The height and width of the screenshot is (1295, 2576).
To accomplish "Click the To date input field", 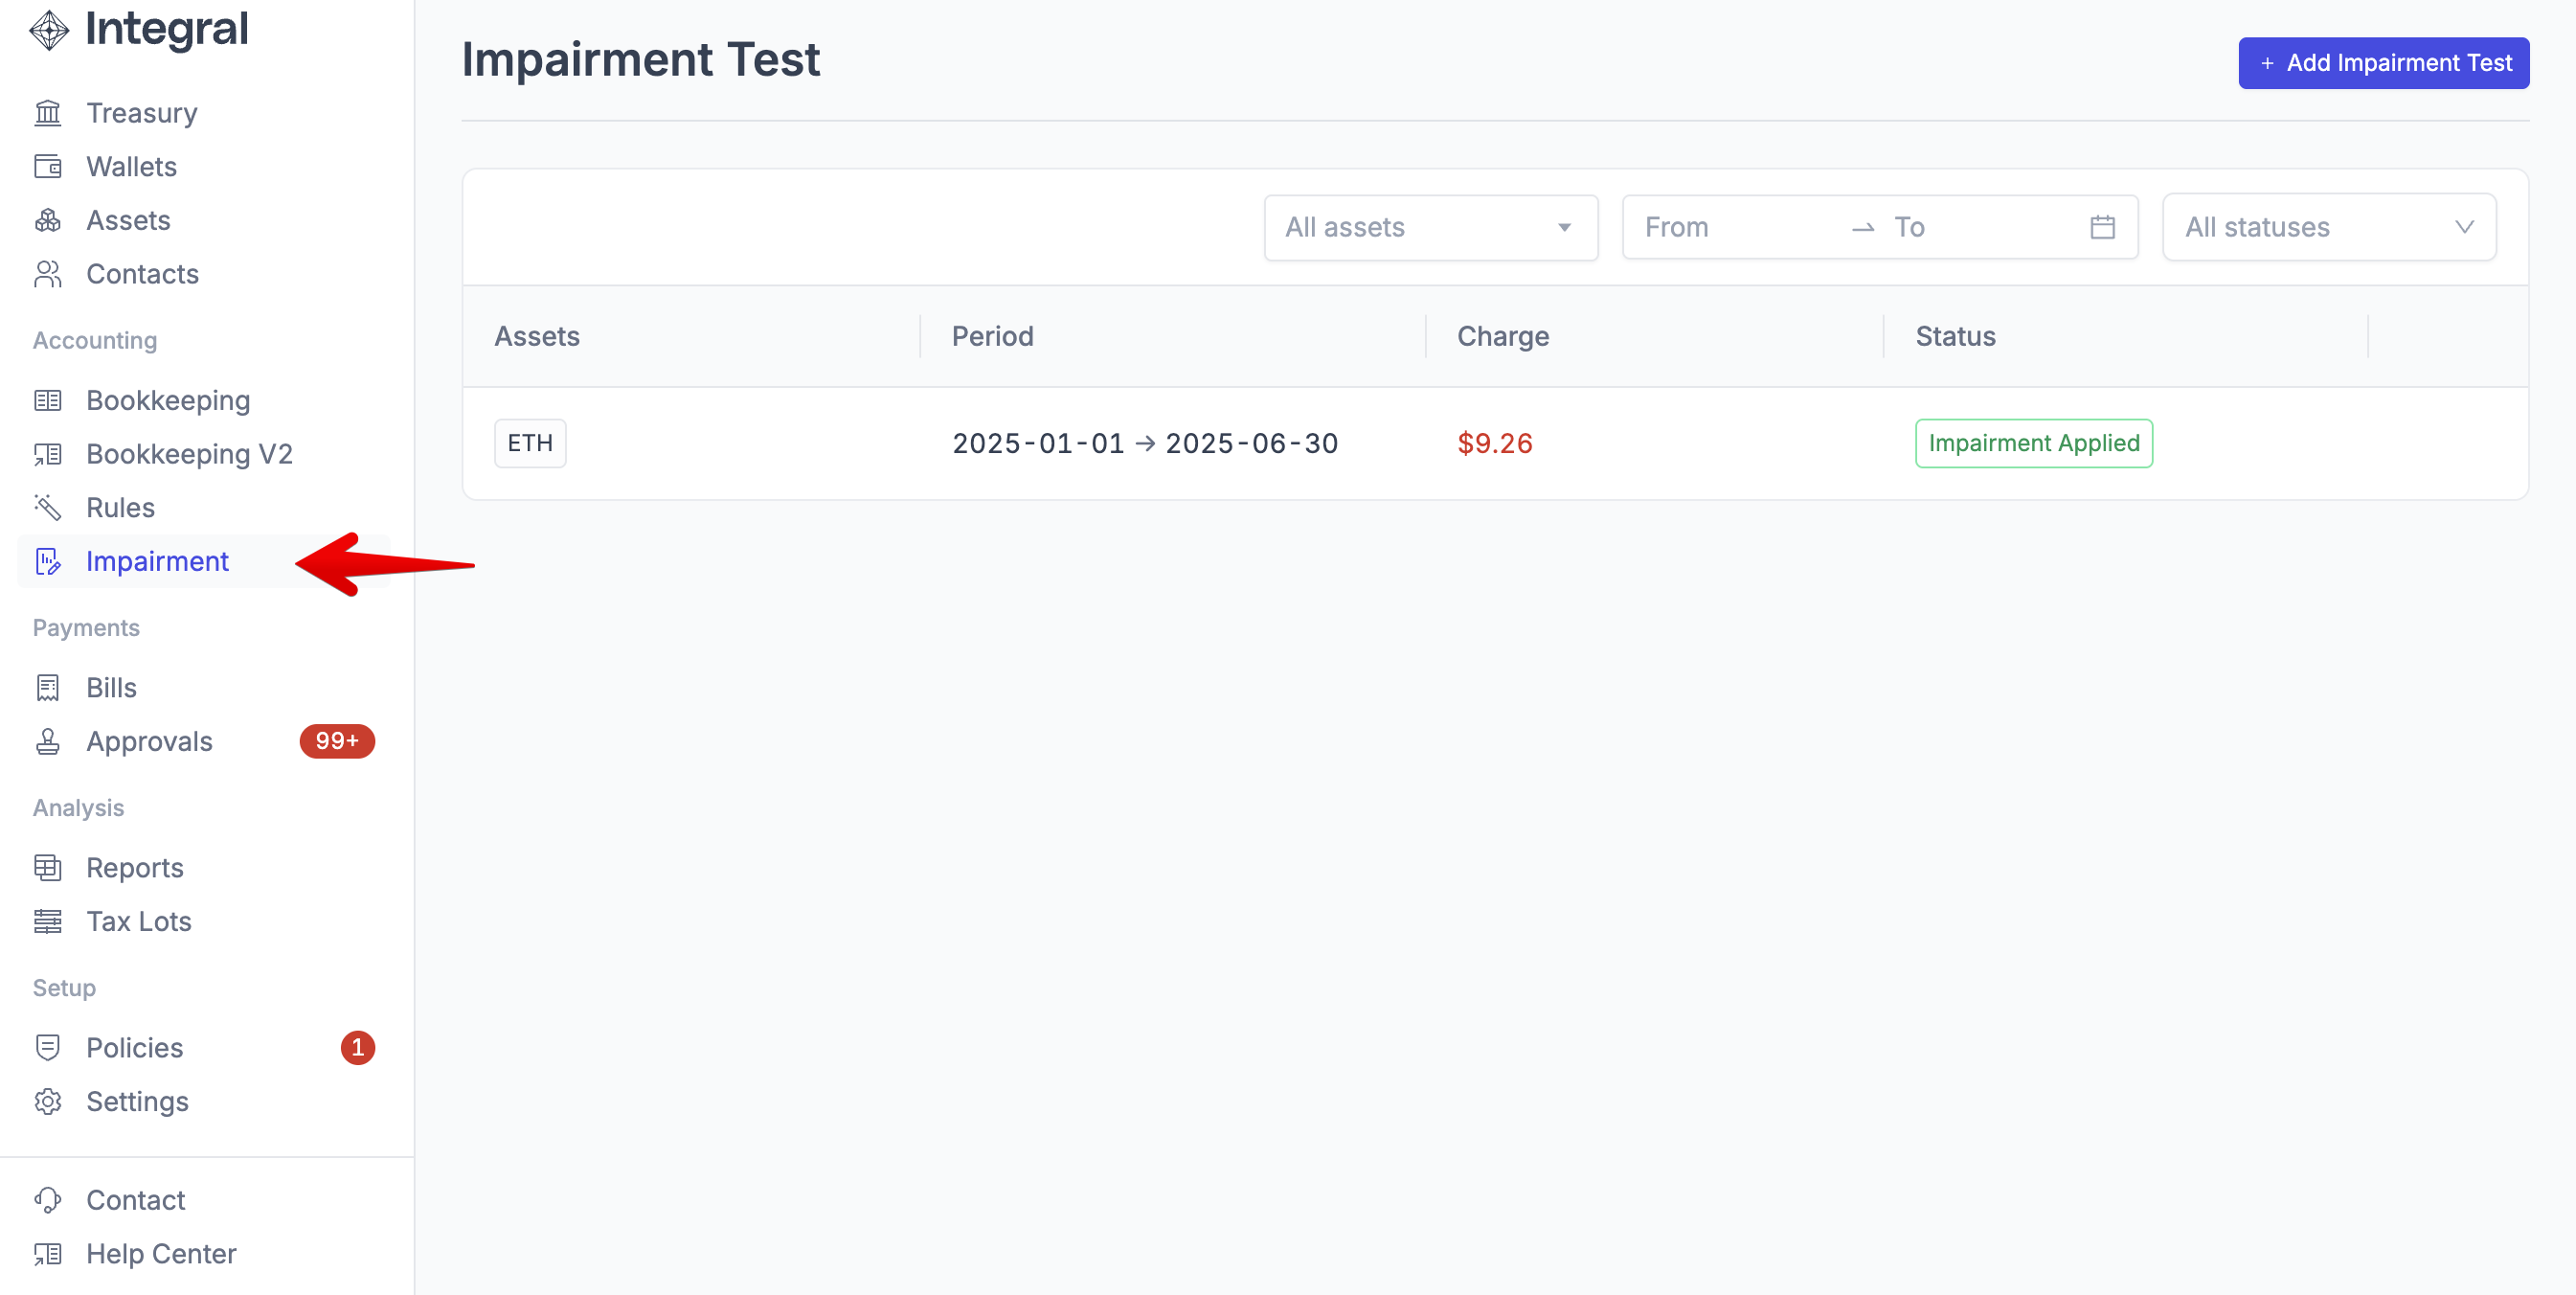I will [x=1980, y=228].
